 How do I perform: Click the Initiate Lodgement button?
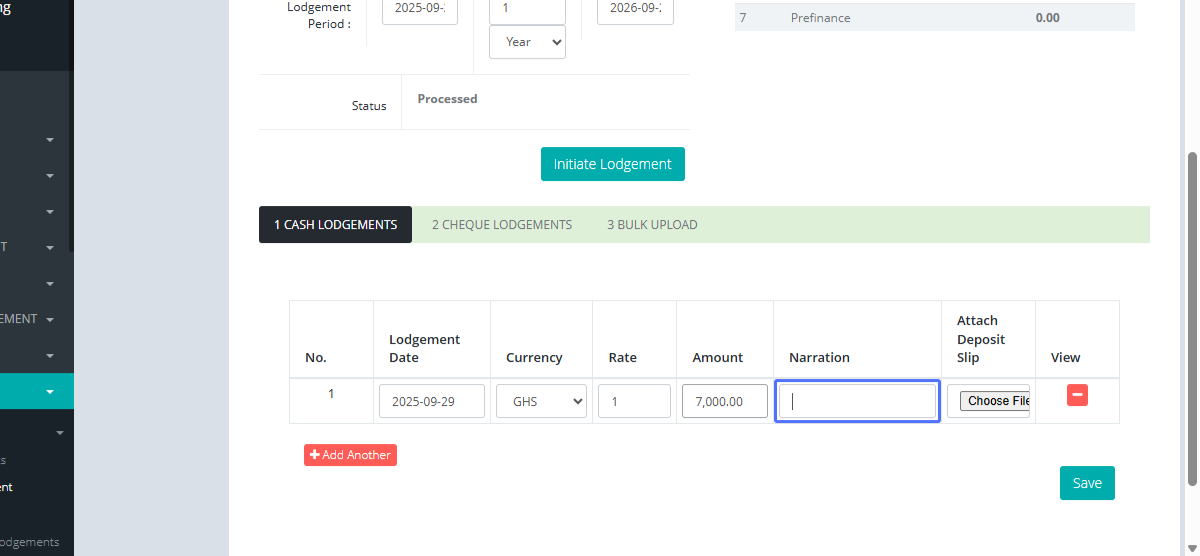pyautogui.click(x=612, y=165)
